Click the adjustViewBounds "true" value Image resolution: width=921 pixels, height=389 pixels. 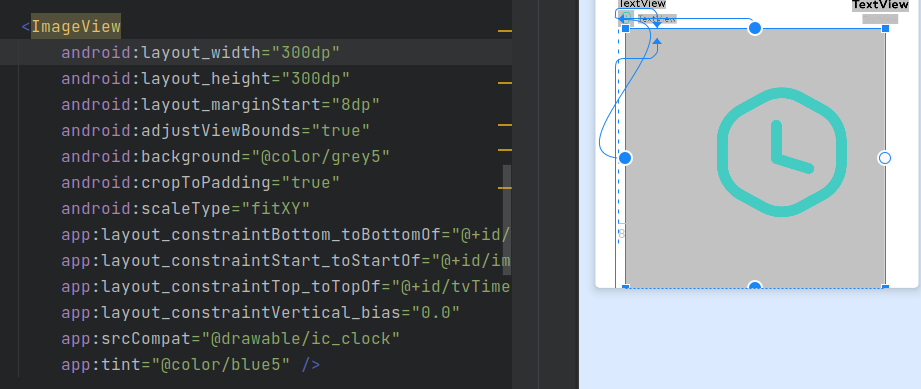coord(341,130)
